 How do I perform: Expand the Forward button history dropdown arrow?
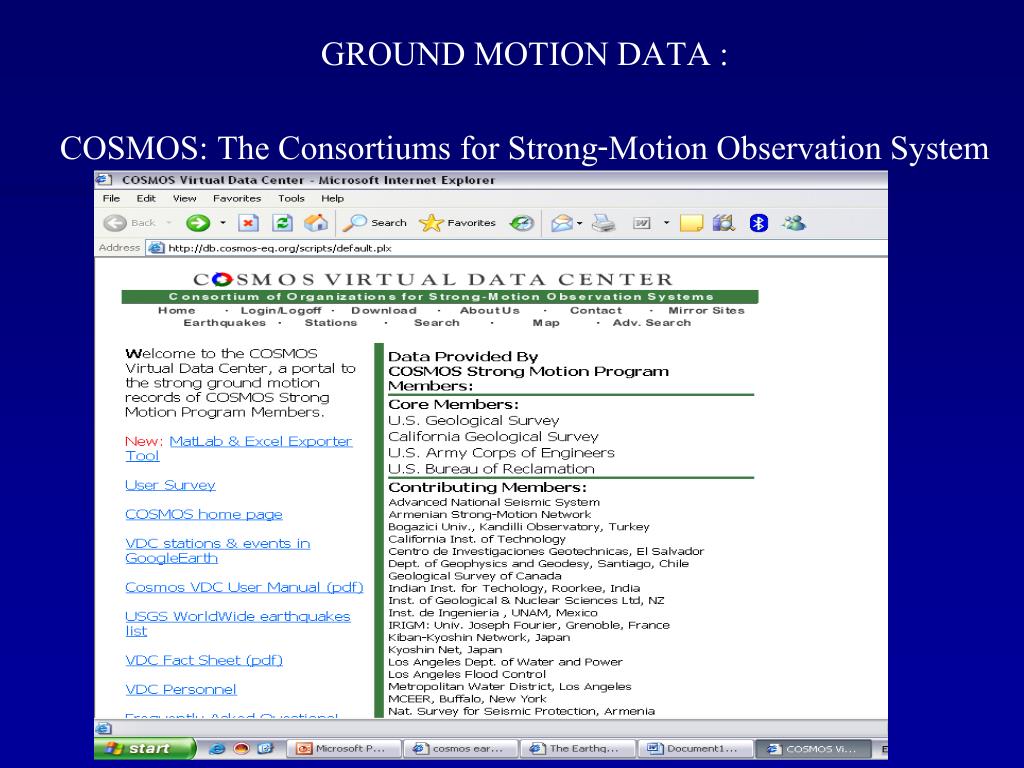pyautogui.click(x=223, y=223)
